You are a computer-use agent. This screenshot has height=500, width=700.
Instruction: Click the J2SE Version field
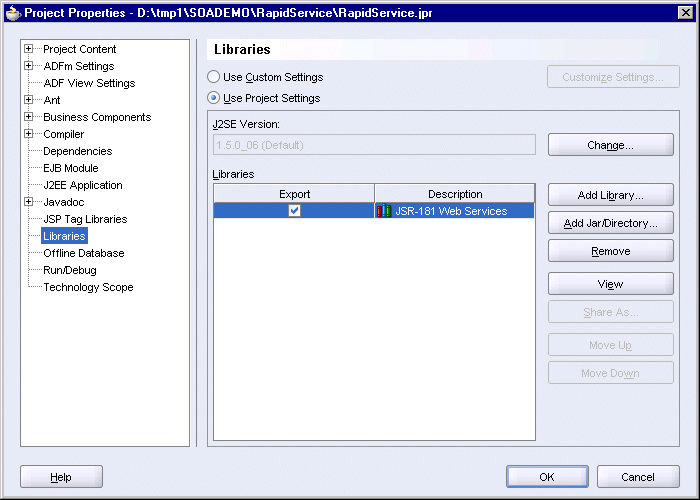point(374,145)
